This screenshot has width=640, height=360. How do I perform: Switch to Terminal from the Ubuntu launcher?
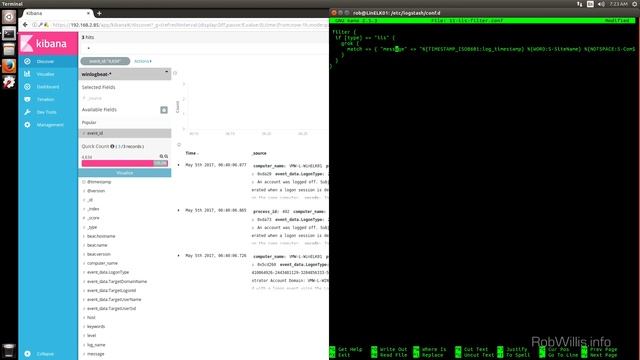click(9, 33)
